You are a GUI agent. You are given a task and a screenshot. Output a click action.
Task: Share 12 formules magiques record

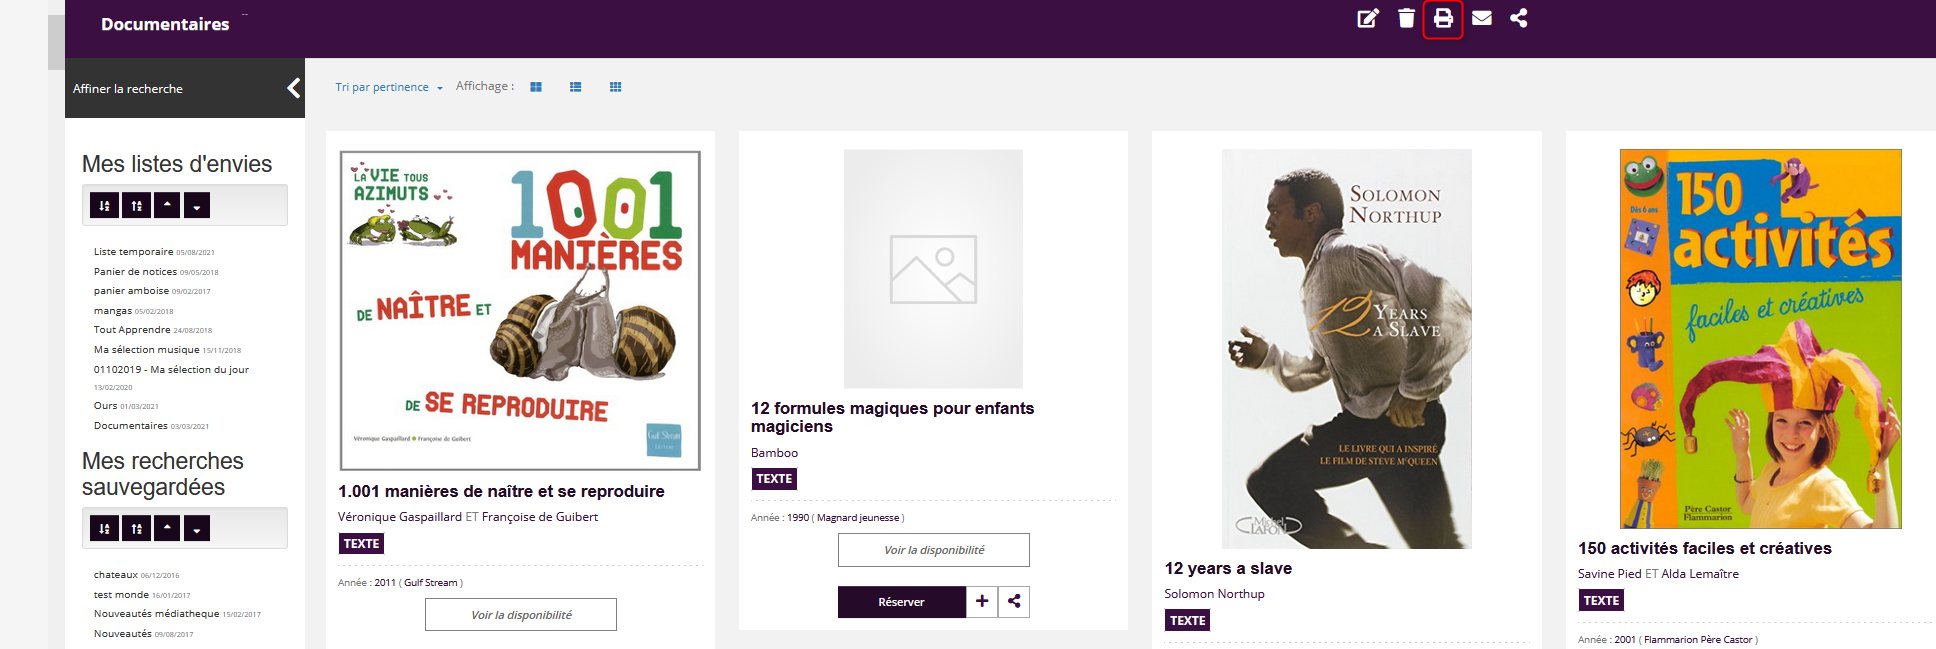(x=1014, y=601)
